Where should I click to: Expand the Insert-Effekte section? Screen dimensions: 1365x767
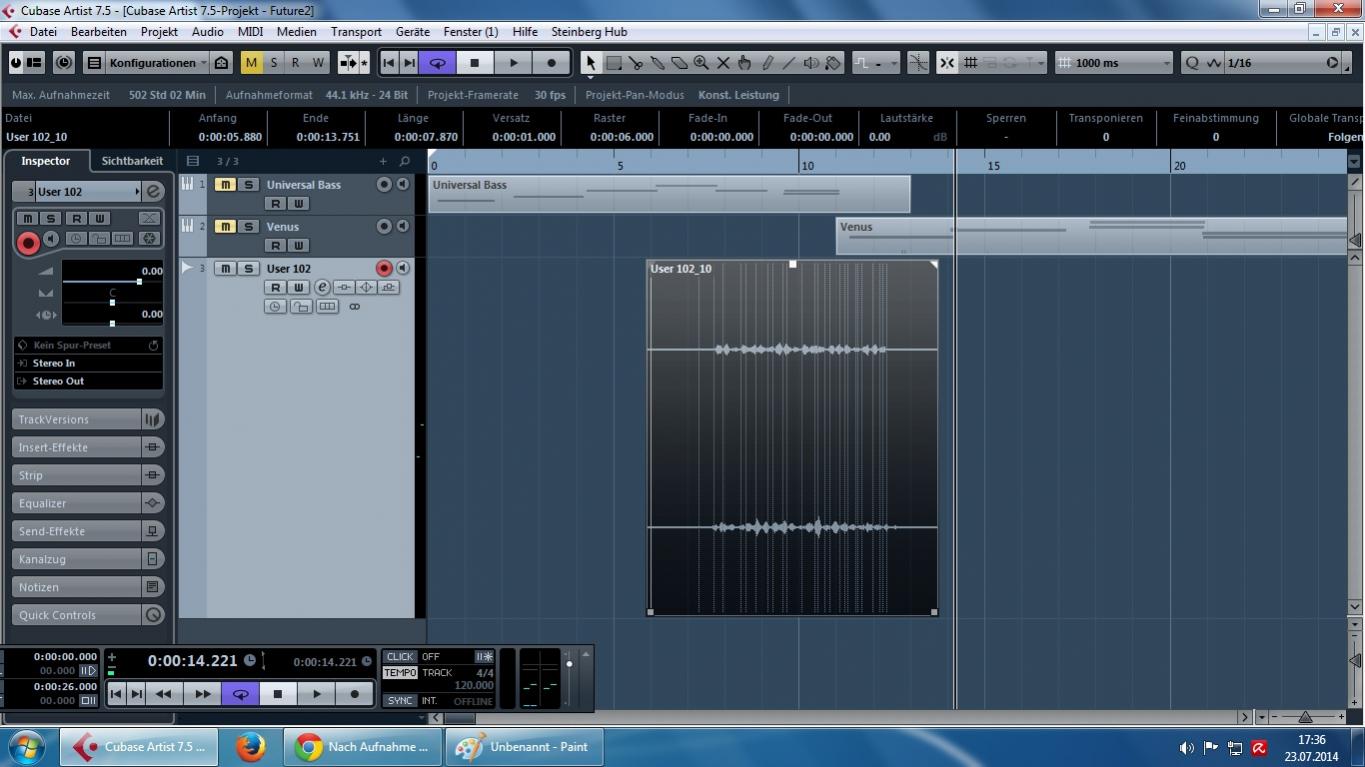pos(77,447)
